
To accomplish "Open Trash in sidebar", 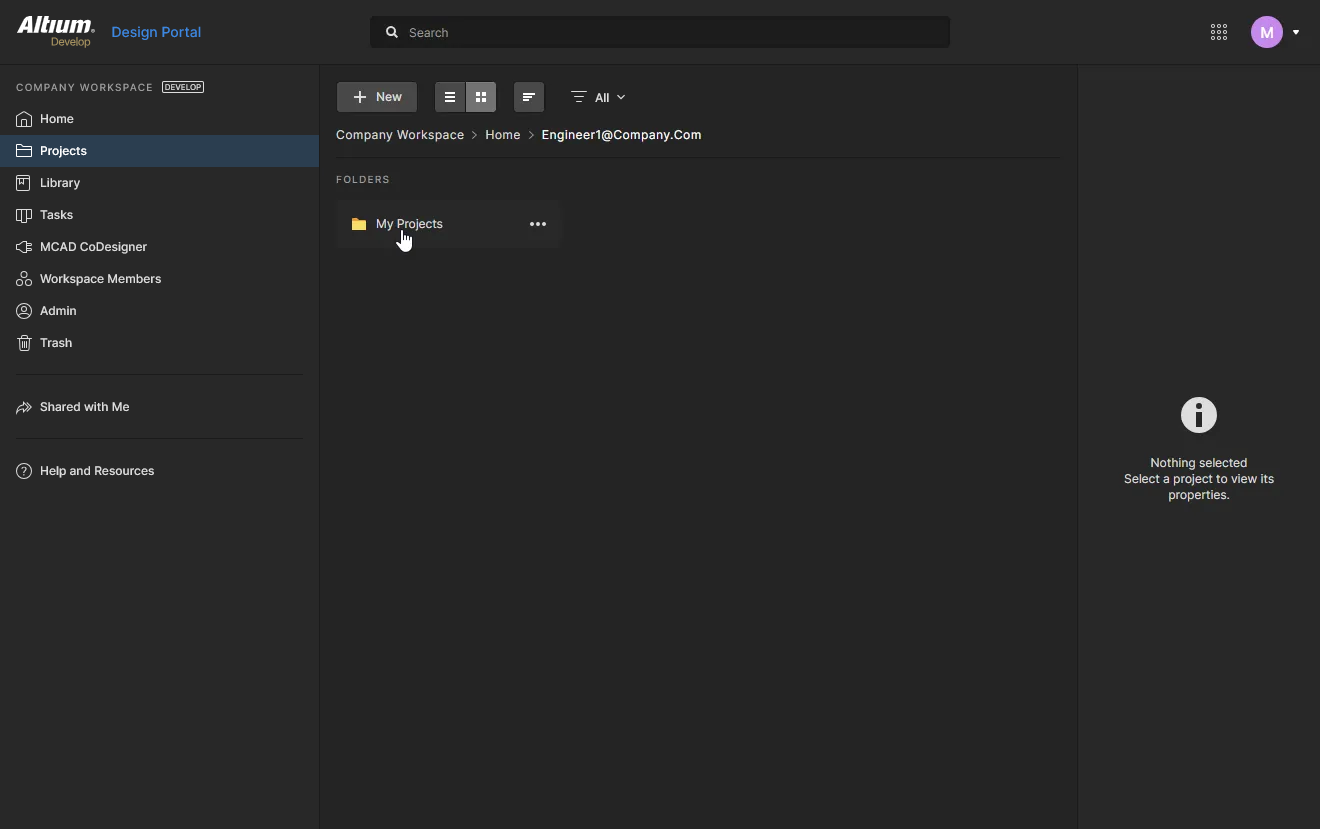I will coord(160,343).
